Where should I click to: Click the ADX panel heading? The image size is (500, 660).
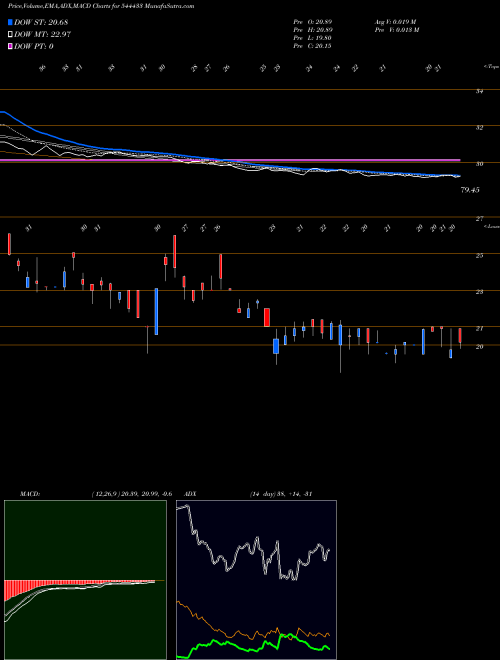click(x=190, y=494)
